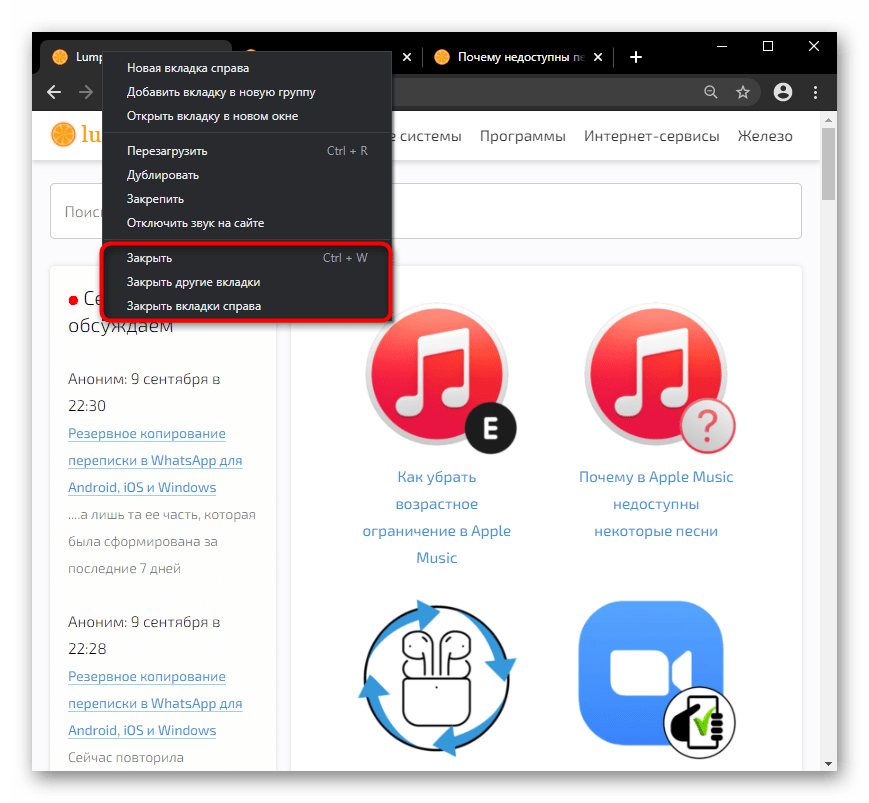Choose 'Закрыть другие вкладки' menu entry
Viewport: 869px width, 803px height.
point(194,282)
